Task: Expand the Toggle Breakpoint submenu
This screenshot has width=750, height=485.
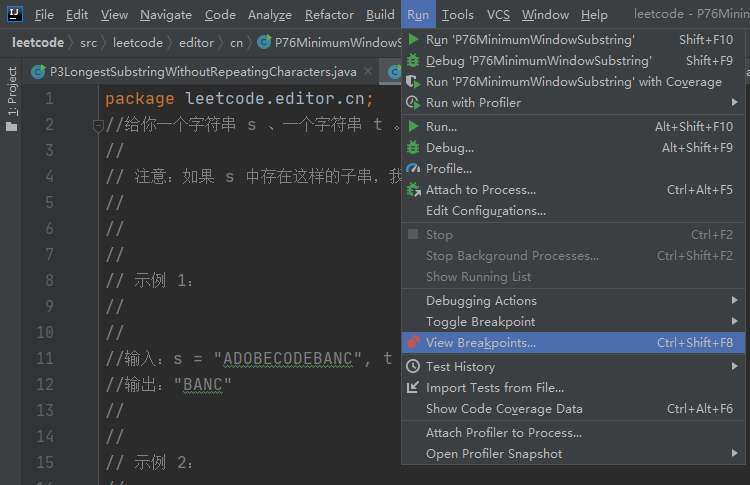Action: coord(735,322)
